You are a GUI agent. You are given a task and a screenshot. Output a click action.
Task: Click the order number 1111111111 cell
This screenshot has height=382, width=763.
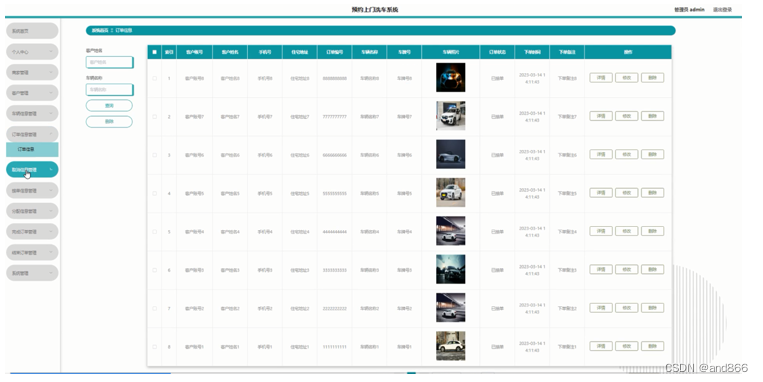[335, 347]
